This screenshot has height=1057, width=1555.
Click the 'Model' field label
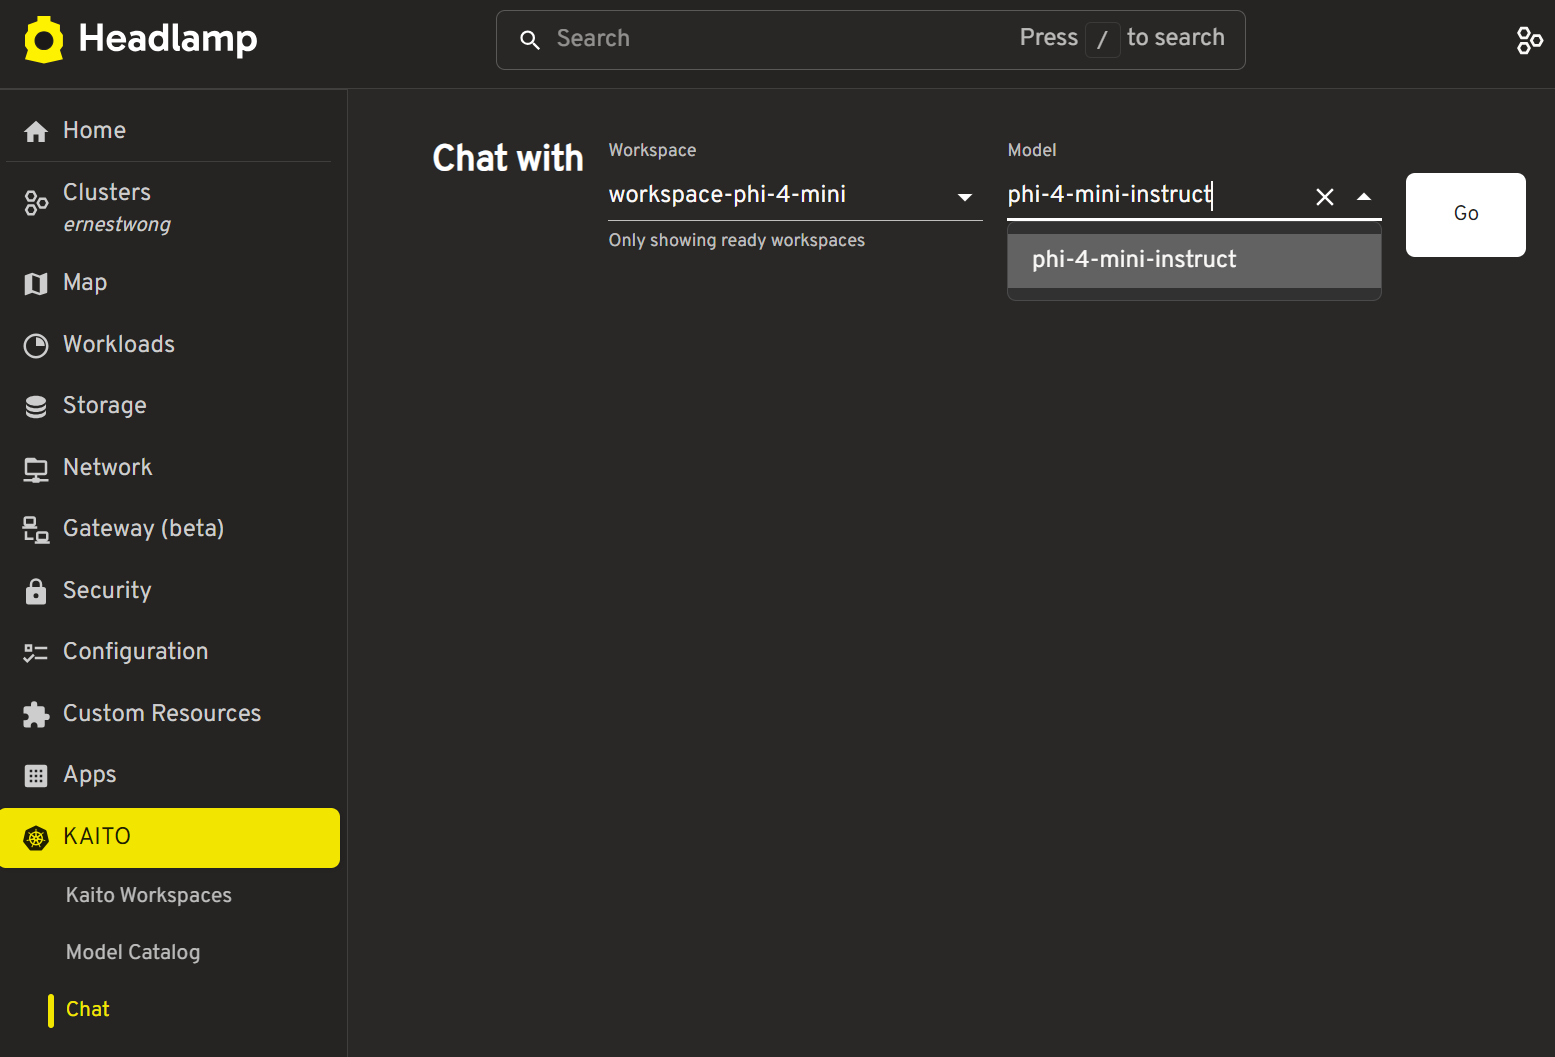(1032, 150)
